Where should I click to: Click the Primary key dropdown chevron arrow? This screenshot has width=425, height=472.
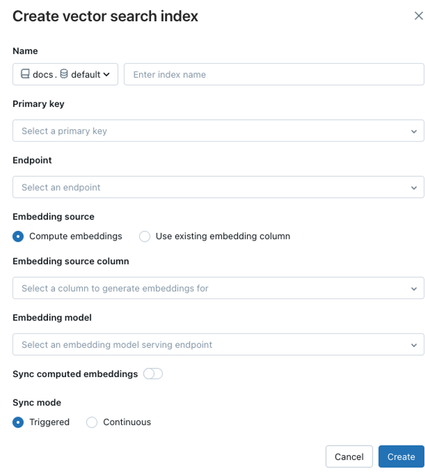pos(414,131)
